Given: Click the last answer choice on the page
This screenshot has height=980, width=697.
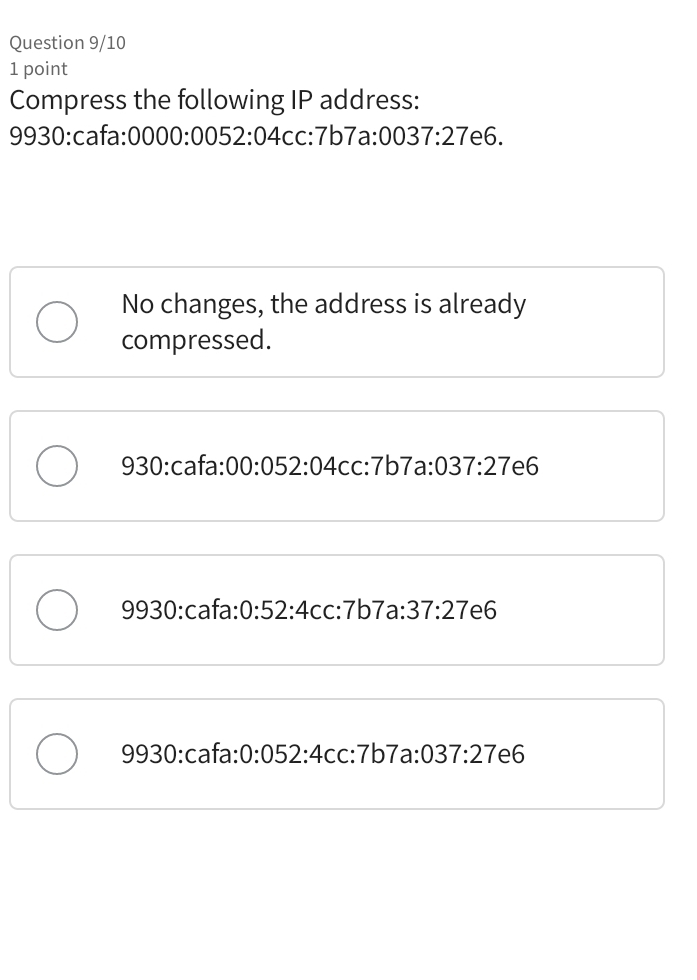Looking at the screenshot, I should point(336,753).
